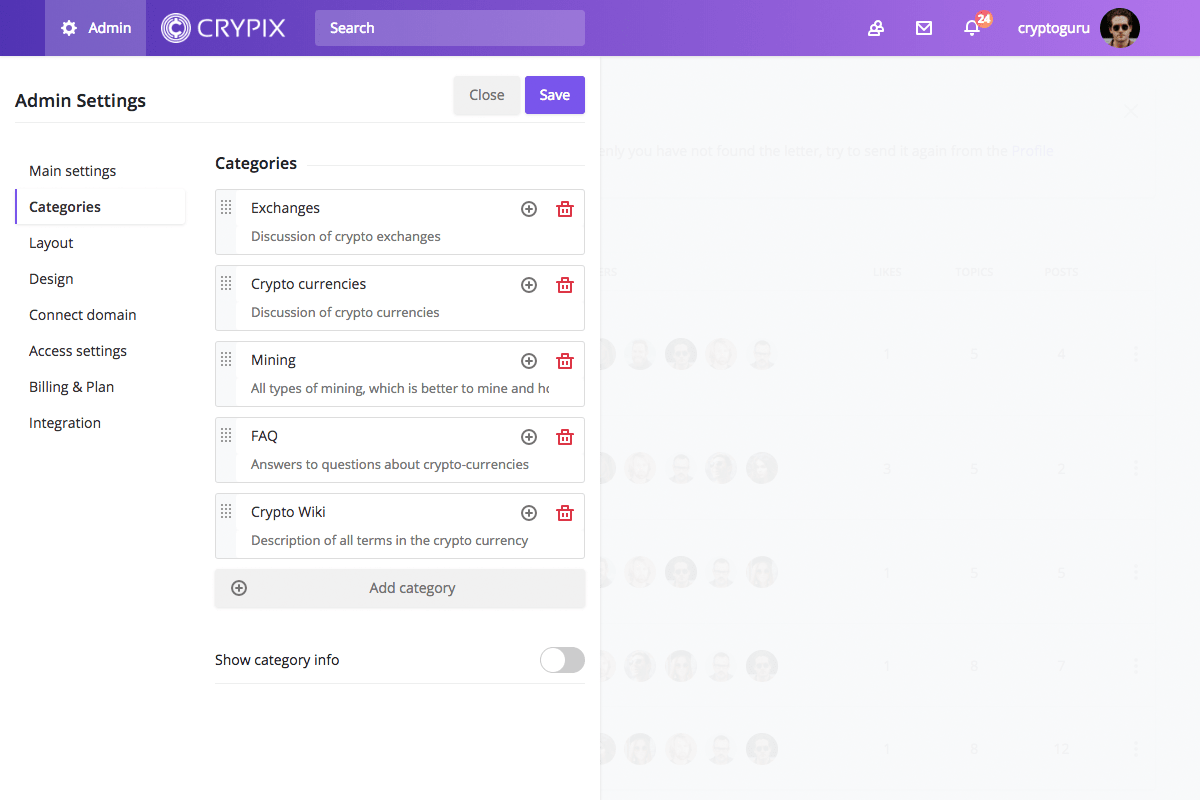Screen dimensions: 1200x800
Task: Delete the Exchanges category with trash icon
Action: [x=565, y=208]
